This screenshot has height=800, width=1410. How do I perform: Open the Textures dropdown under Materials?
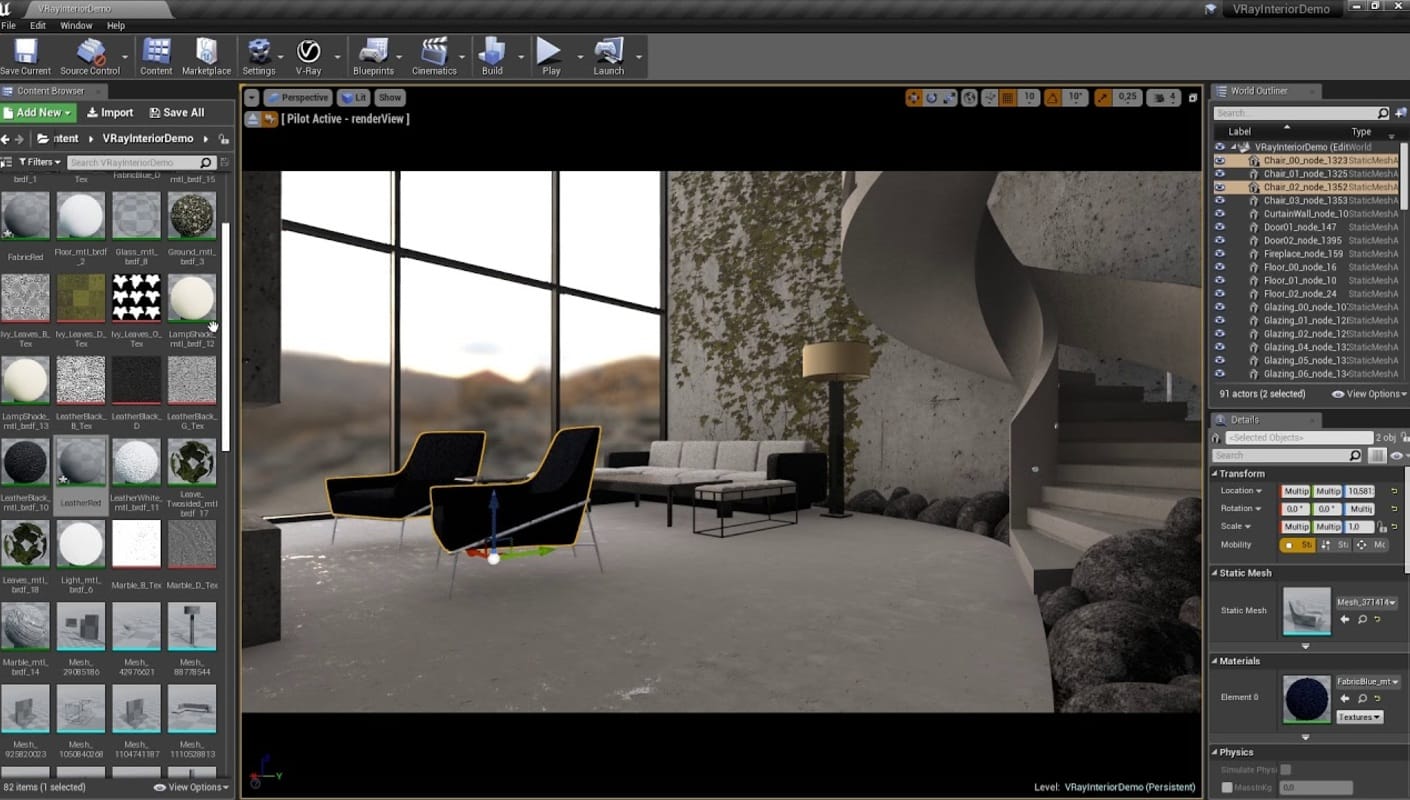[1359, 717]
